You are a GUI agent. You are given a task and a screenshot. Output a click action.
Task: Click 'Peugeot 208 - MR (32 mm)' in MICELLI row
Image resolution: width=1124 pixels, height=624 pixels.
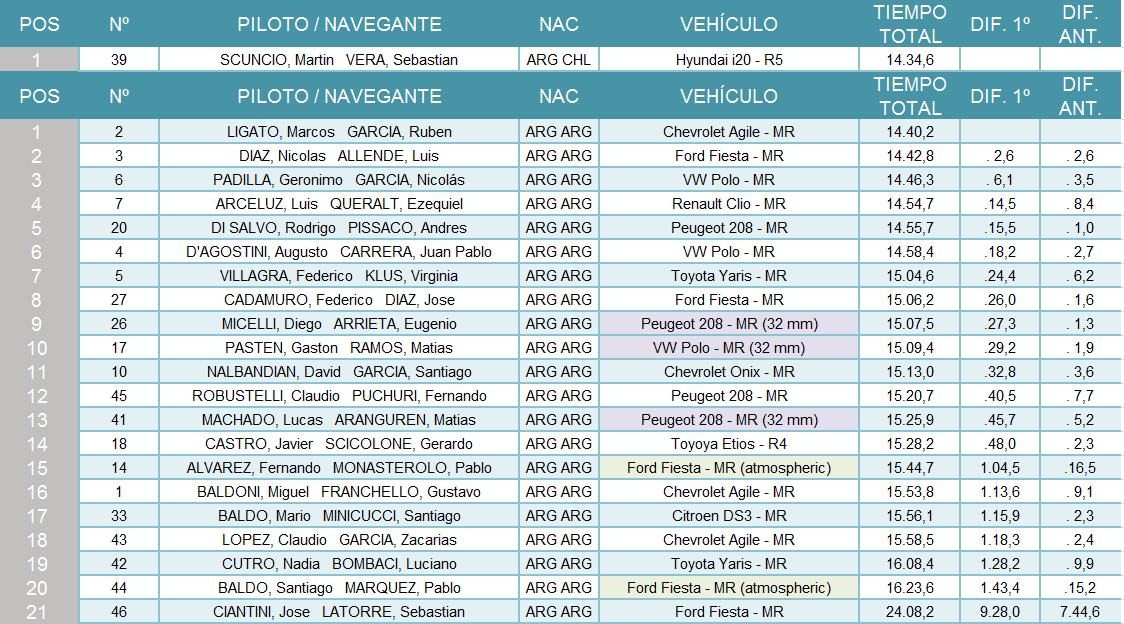coord(728,324)
